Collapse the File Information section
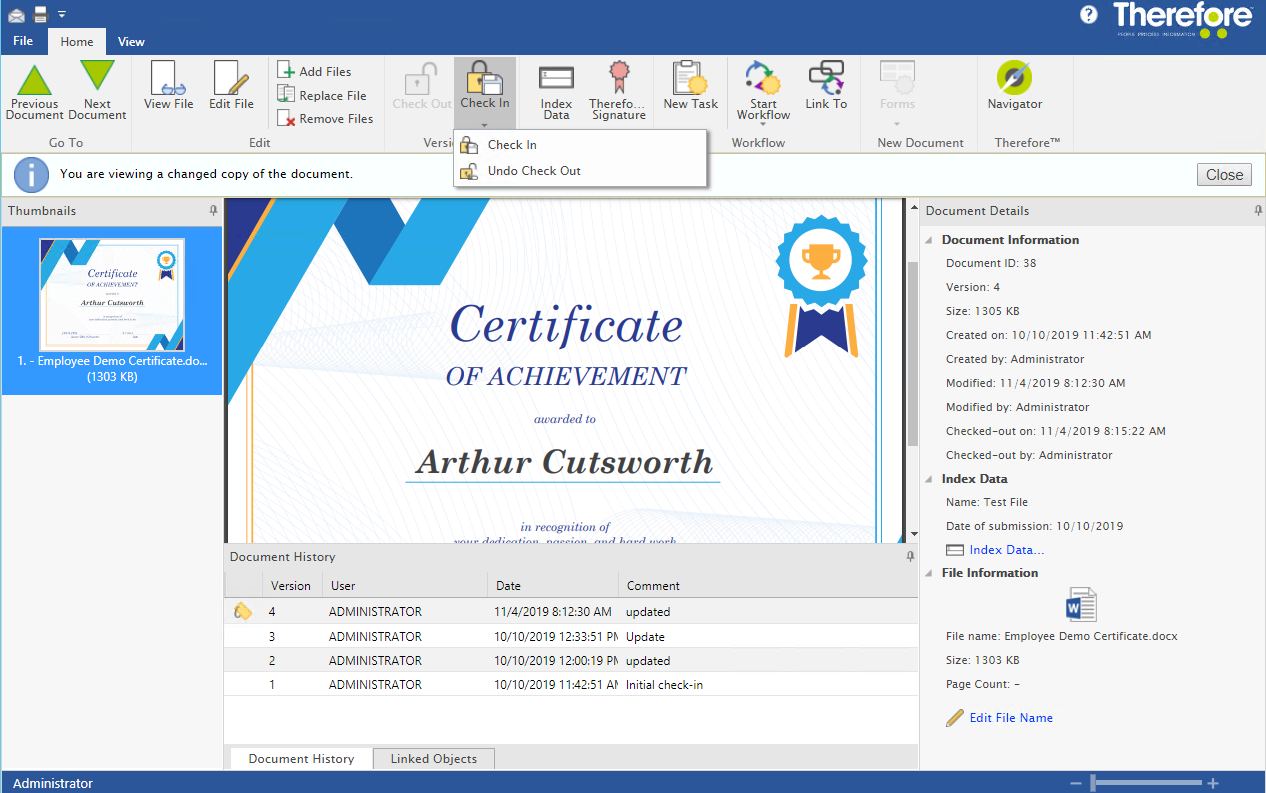The image size is (1266, 793). pos(930,573)
